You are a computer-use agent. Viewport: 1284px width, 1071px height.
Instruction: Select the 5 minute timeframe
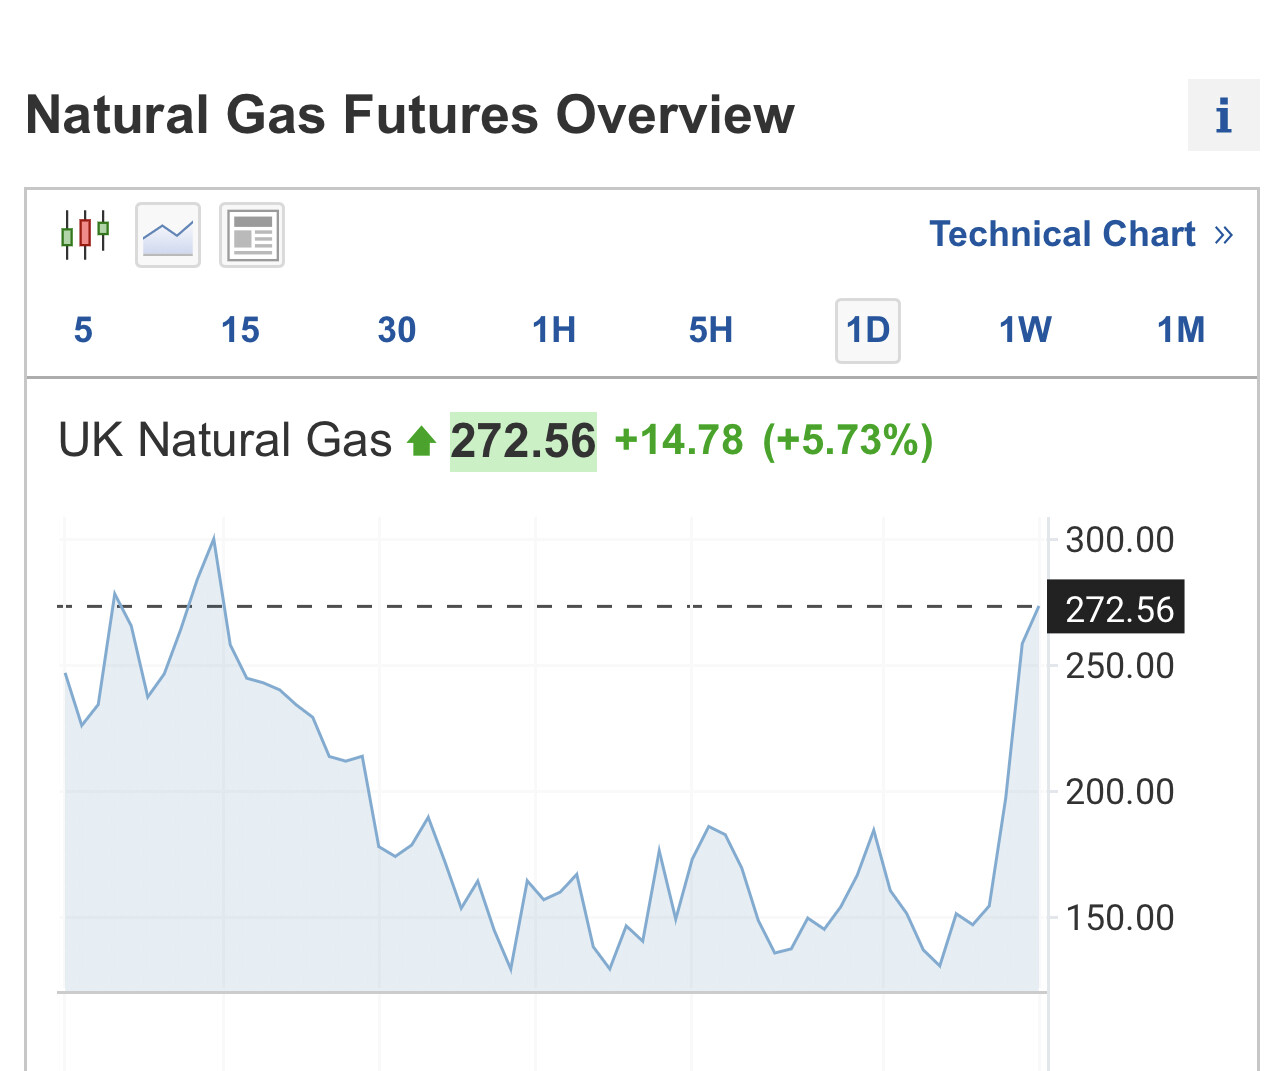tap(83, 330)
